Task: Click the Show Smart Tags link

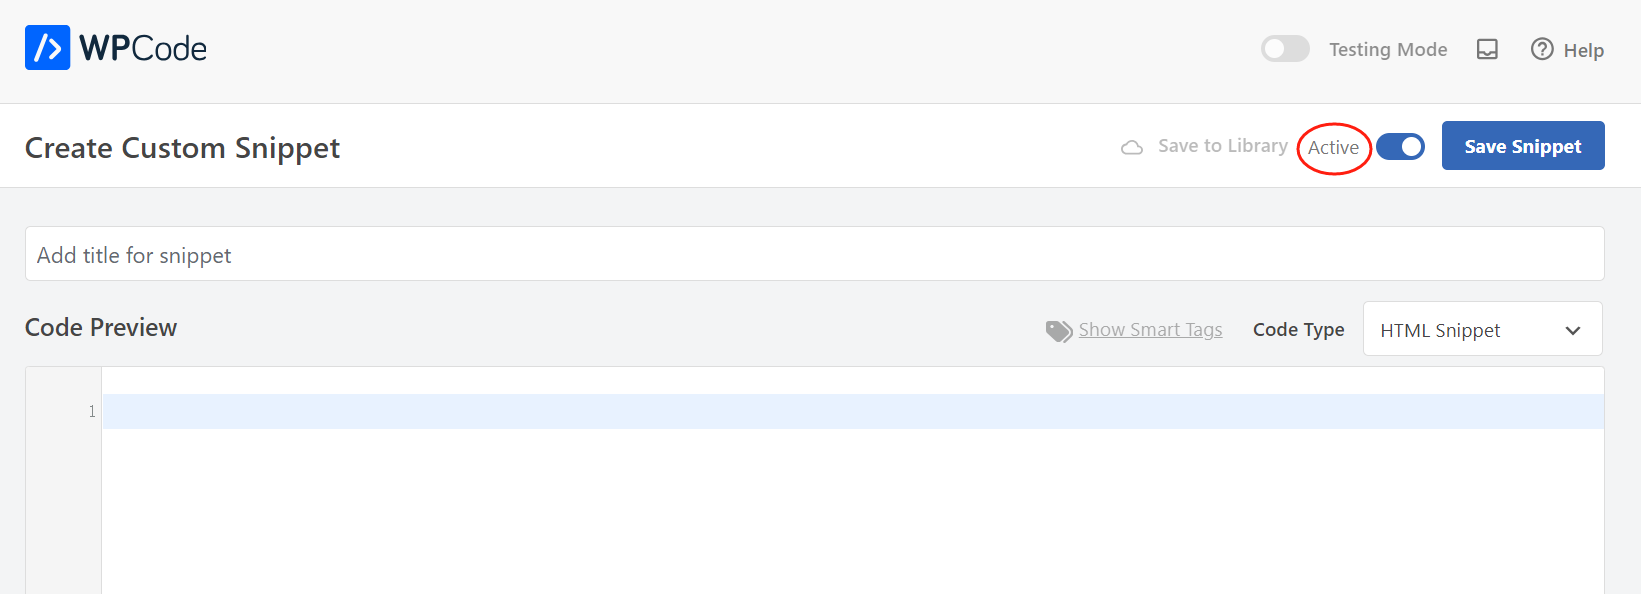Action: point(1150,330)
